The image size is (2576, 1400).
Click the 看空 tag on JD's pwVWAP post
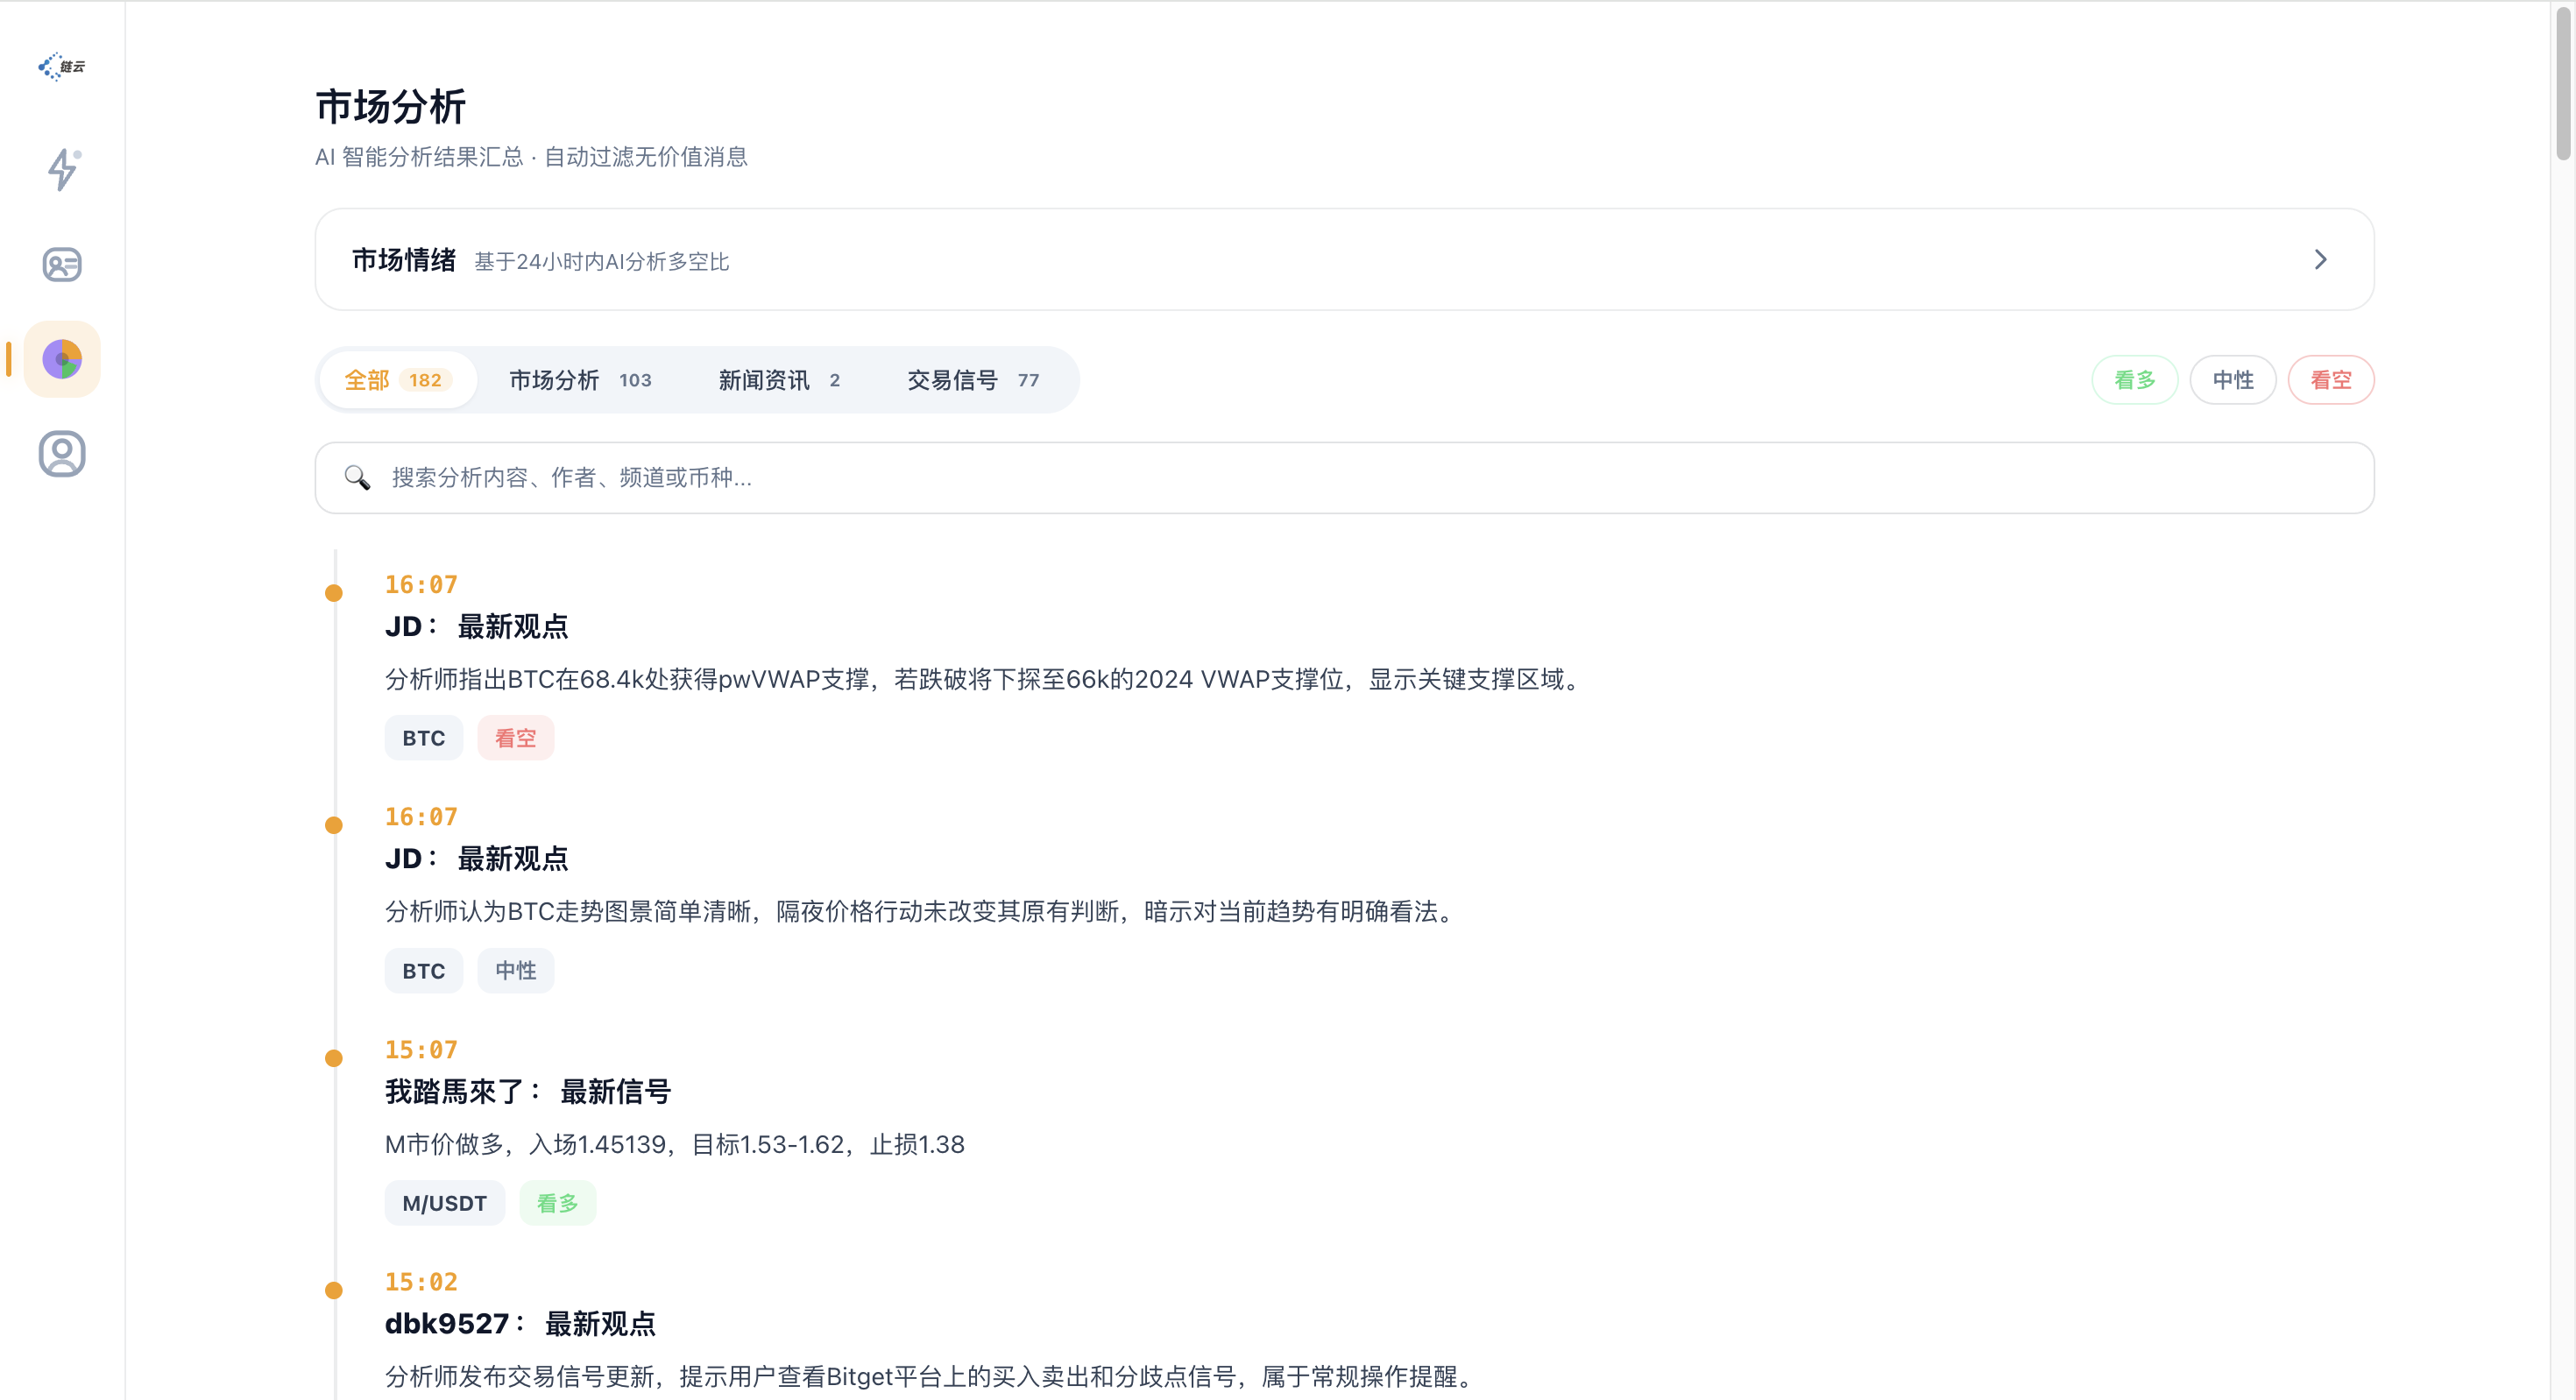click(x=516, y=737)
